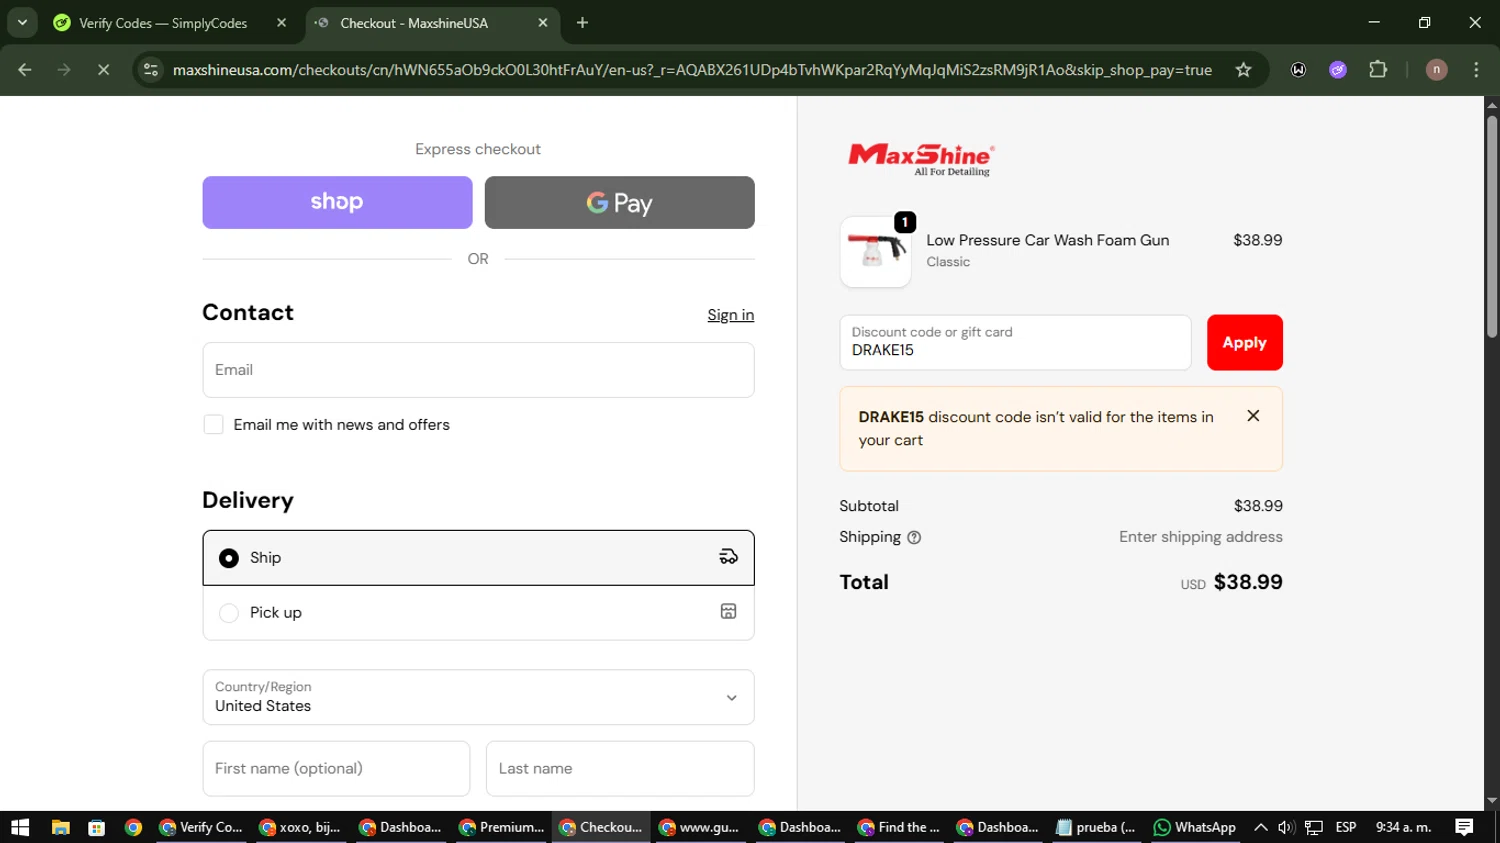The width and height of the screenshot is (1500, 843).
Task: Go forward in browser history
Action: click(x=64, y=70)
